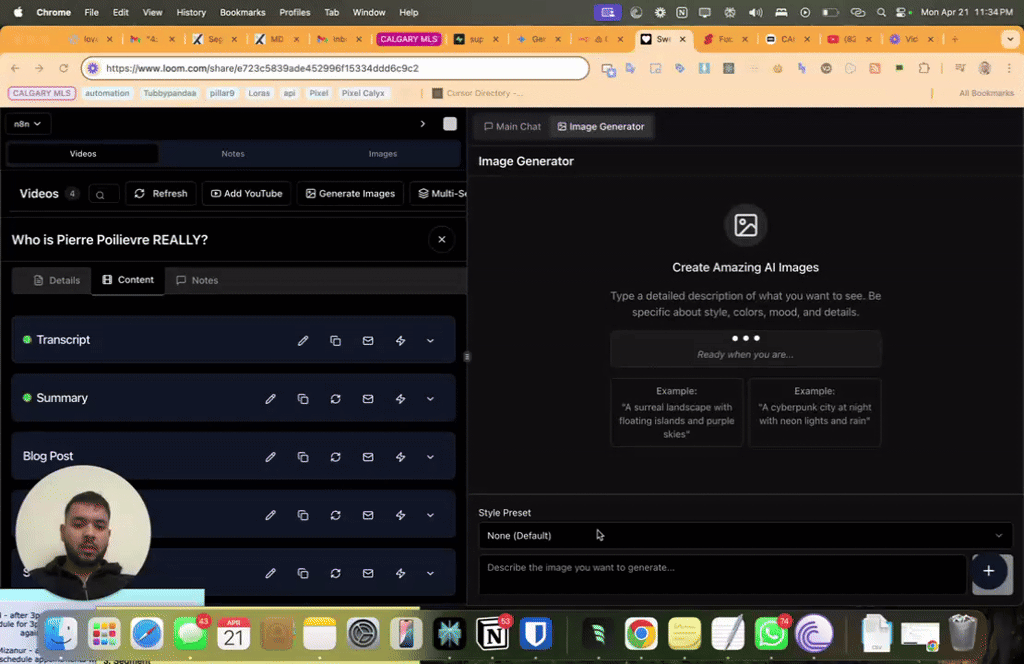Open Notion from the dock
The height and width of the screenshot is (664, 1024).
[x=493, y=634]
